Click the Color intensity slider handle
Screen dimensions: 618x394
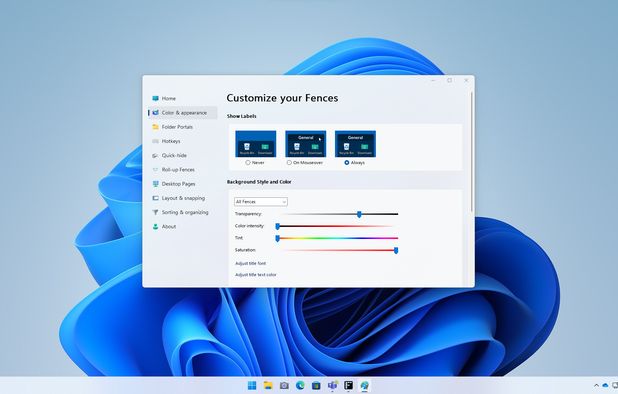tap(277, 226)
